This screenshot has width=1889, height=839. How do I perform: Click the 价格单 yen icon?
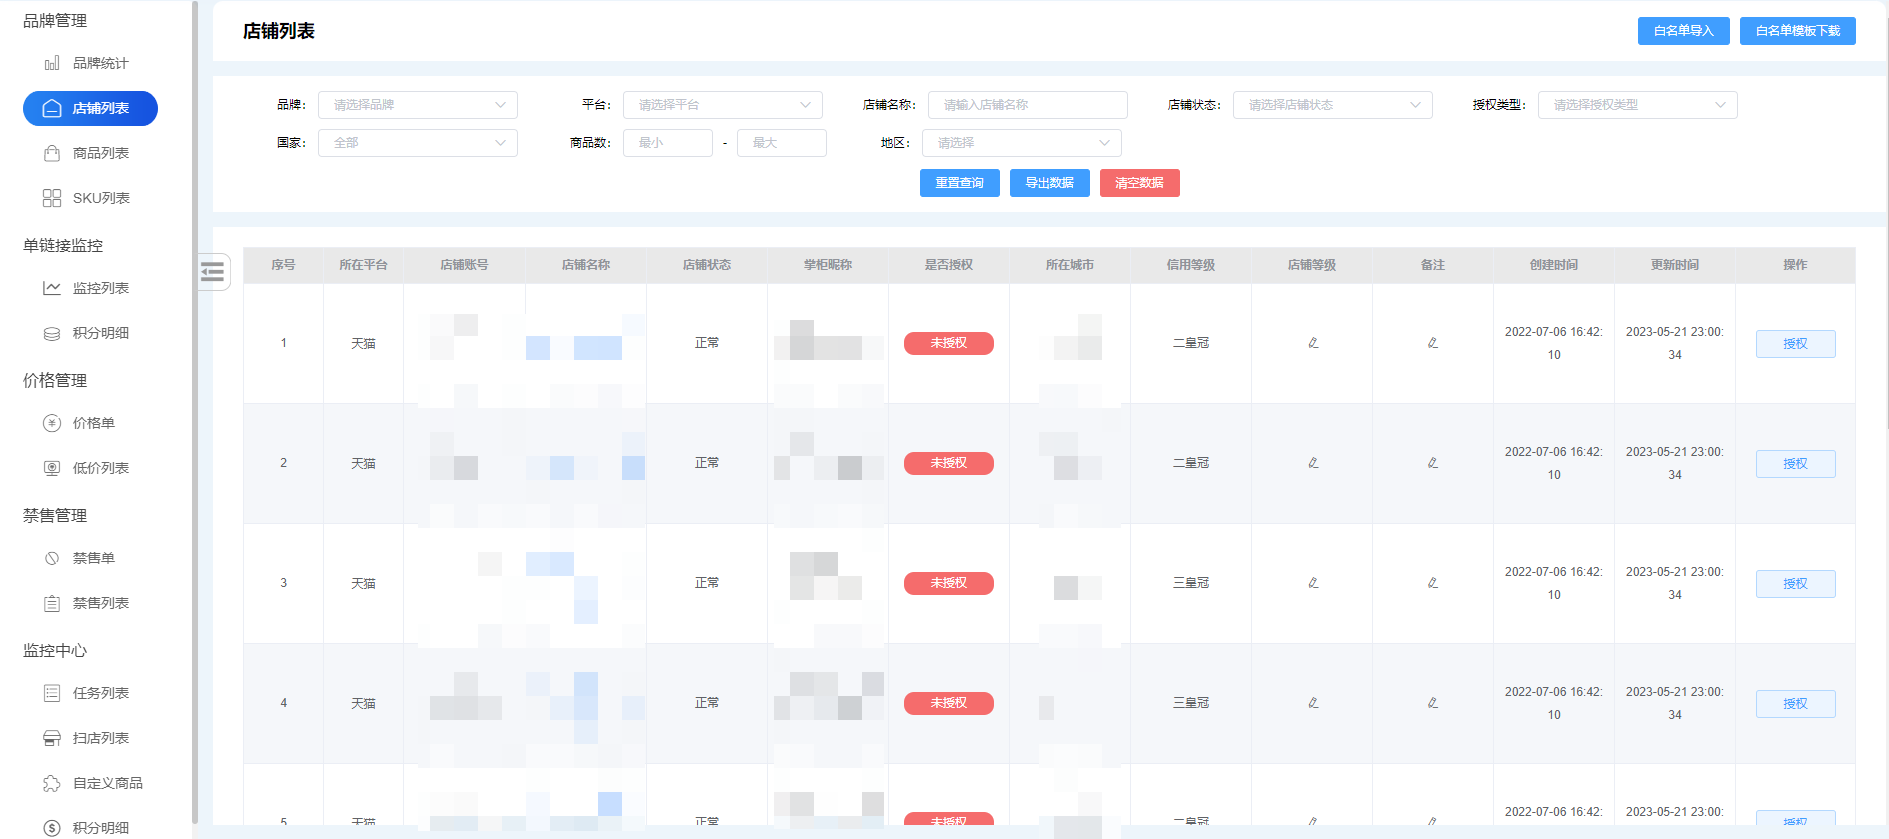pyautogui.click(x=52, y=423)
